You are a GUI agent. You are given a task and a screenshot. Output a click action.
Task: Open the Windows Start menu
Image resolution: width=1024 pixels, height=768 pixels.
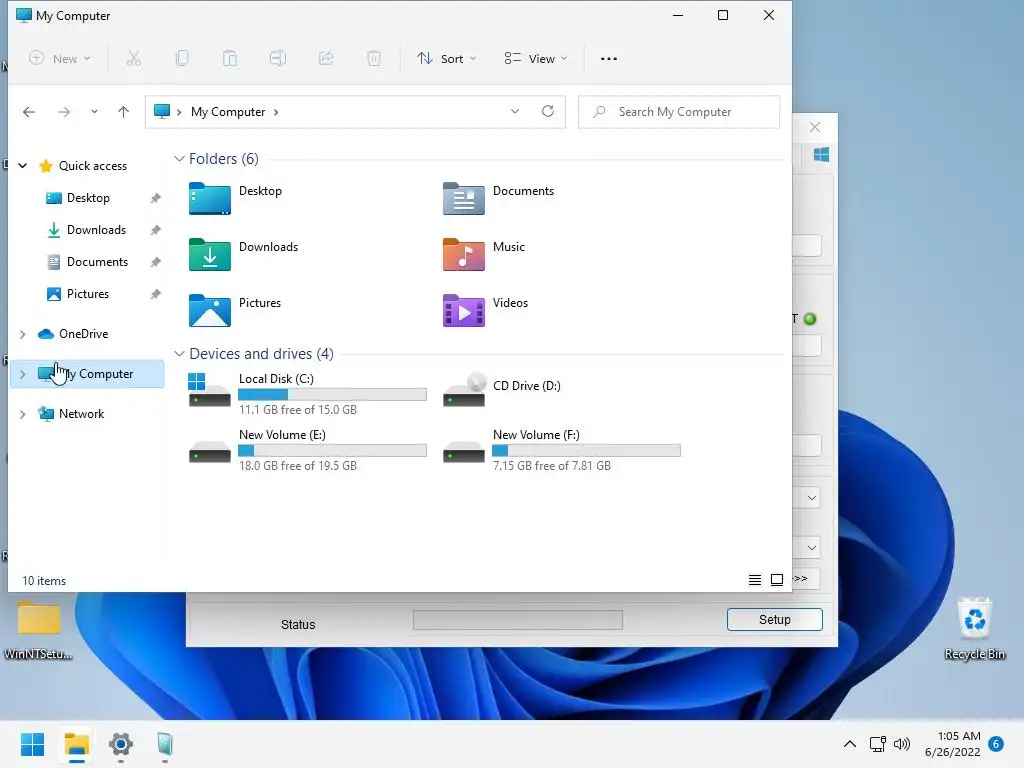[x=32, y=744]
